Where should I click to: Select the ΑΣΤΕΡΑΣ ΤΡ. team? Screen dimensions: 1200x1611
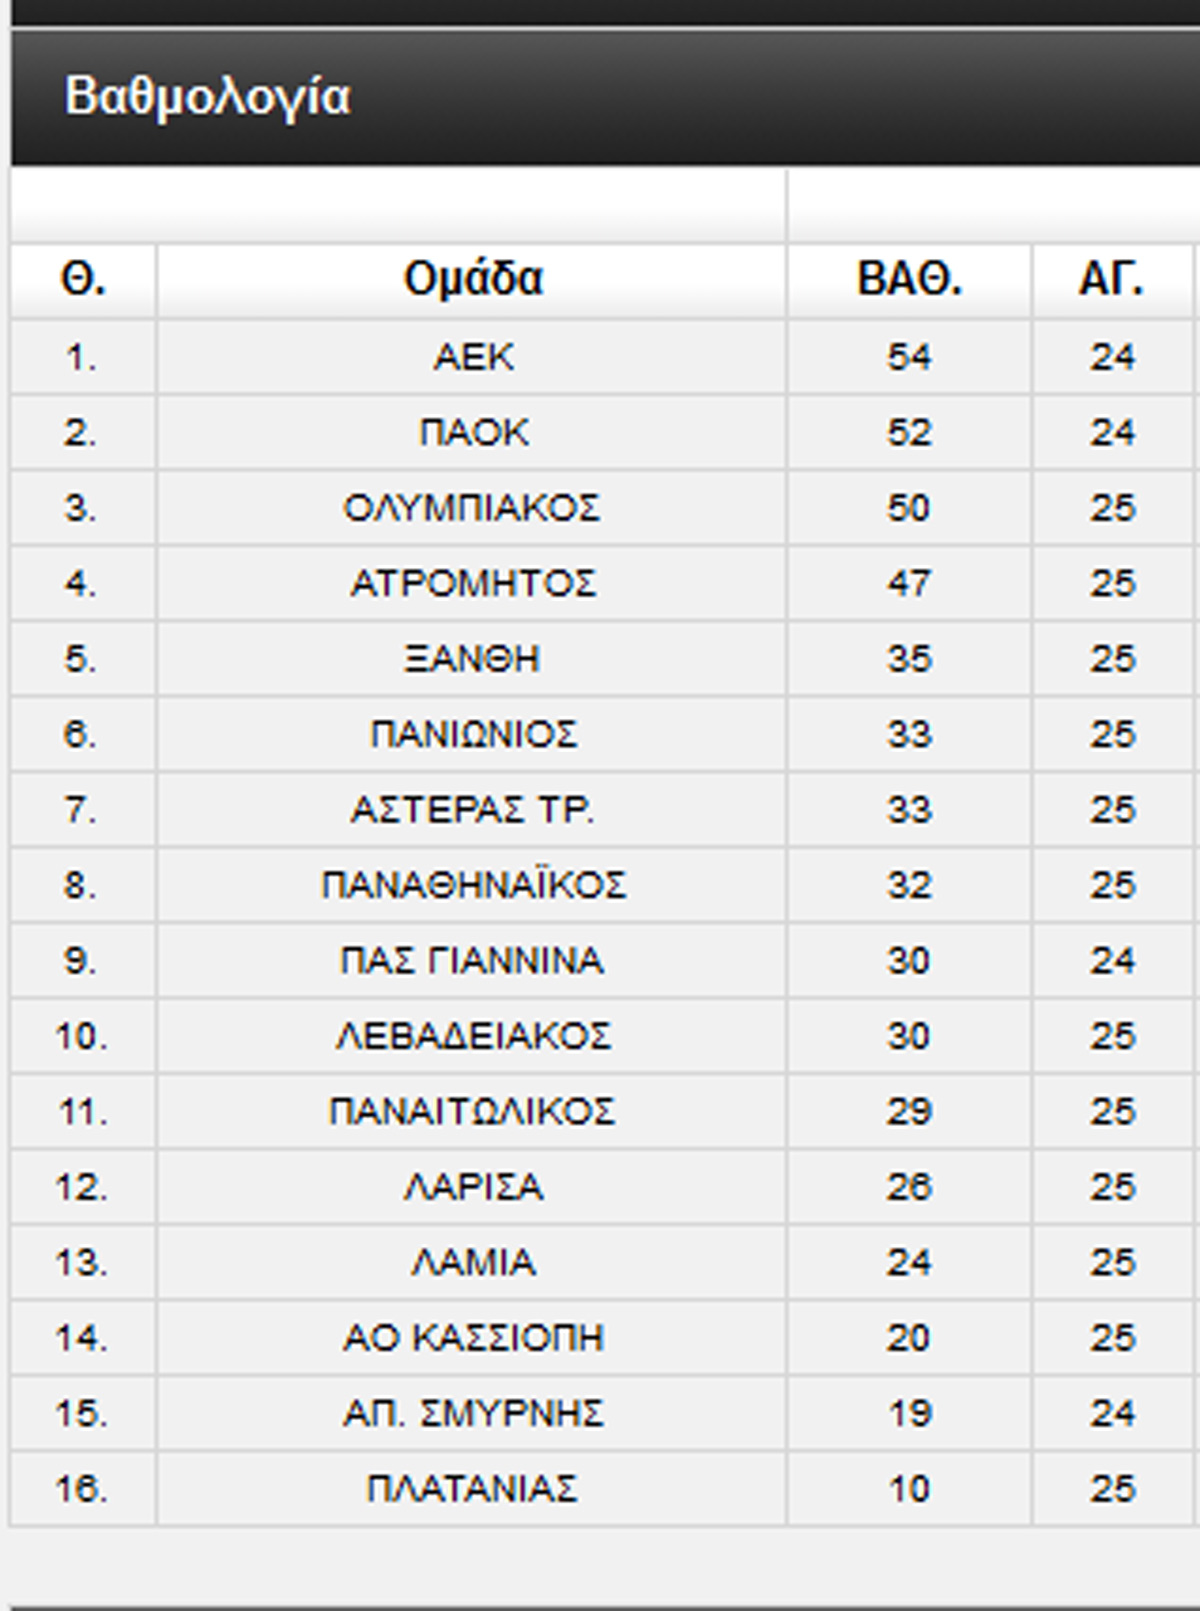pyautogui.click(x=472, y=809)
